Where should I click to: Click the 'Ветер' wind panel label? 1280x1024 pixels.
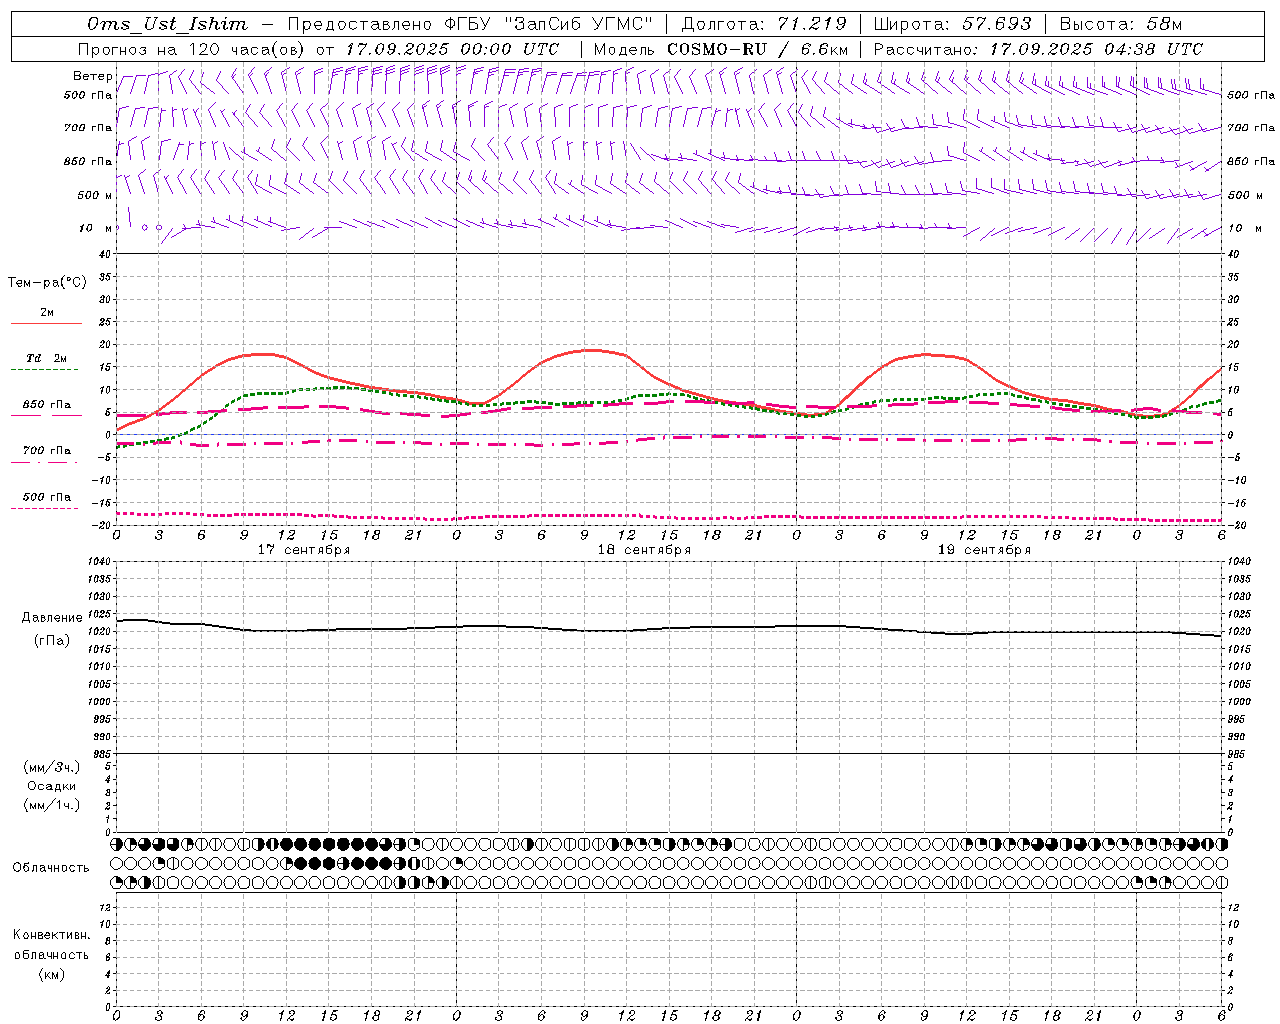coord(93,76)
